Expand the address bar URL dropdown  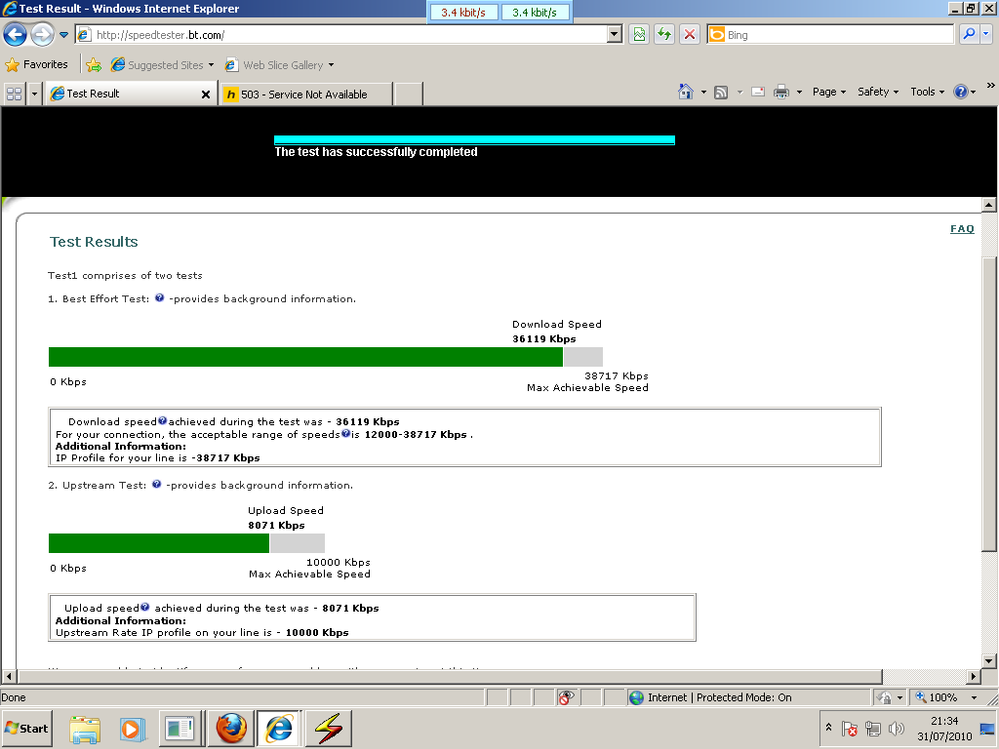(x=615, y=35)
